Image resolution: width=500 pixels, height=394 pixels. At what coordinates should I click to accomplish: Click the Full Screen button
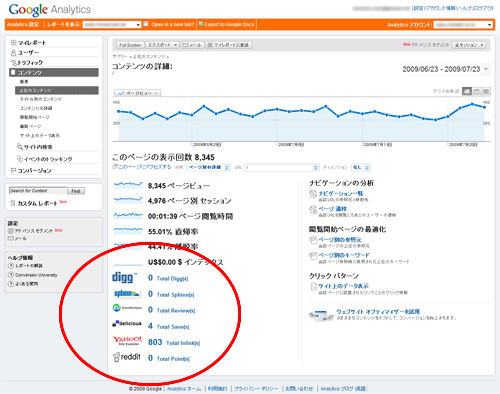(x=130, y=45)
